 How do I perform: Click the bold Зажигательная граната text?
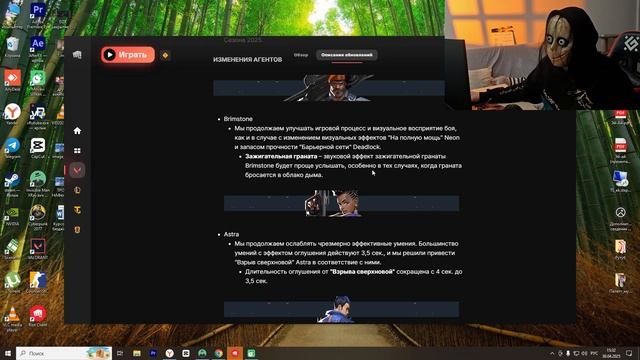pyautogui.click(x=281, y=156)
